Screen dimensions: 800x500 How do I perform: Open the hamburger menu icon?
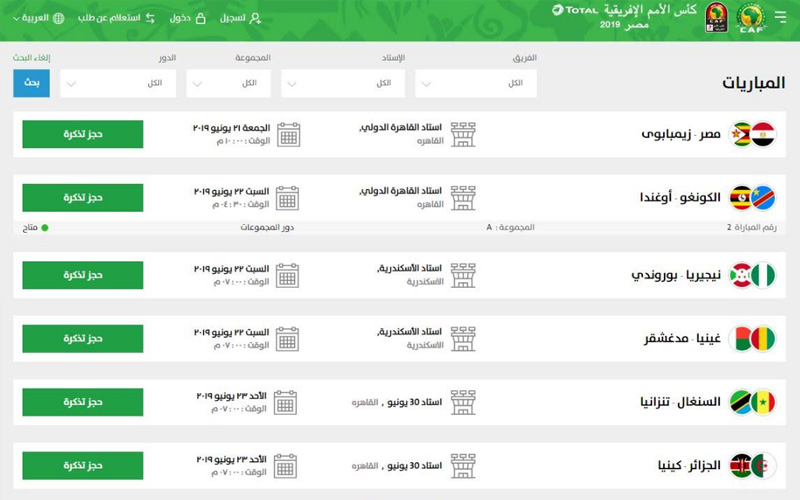780,16
